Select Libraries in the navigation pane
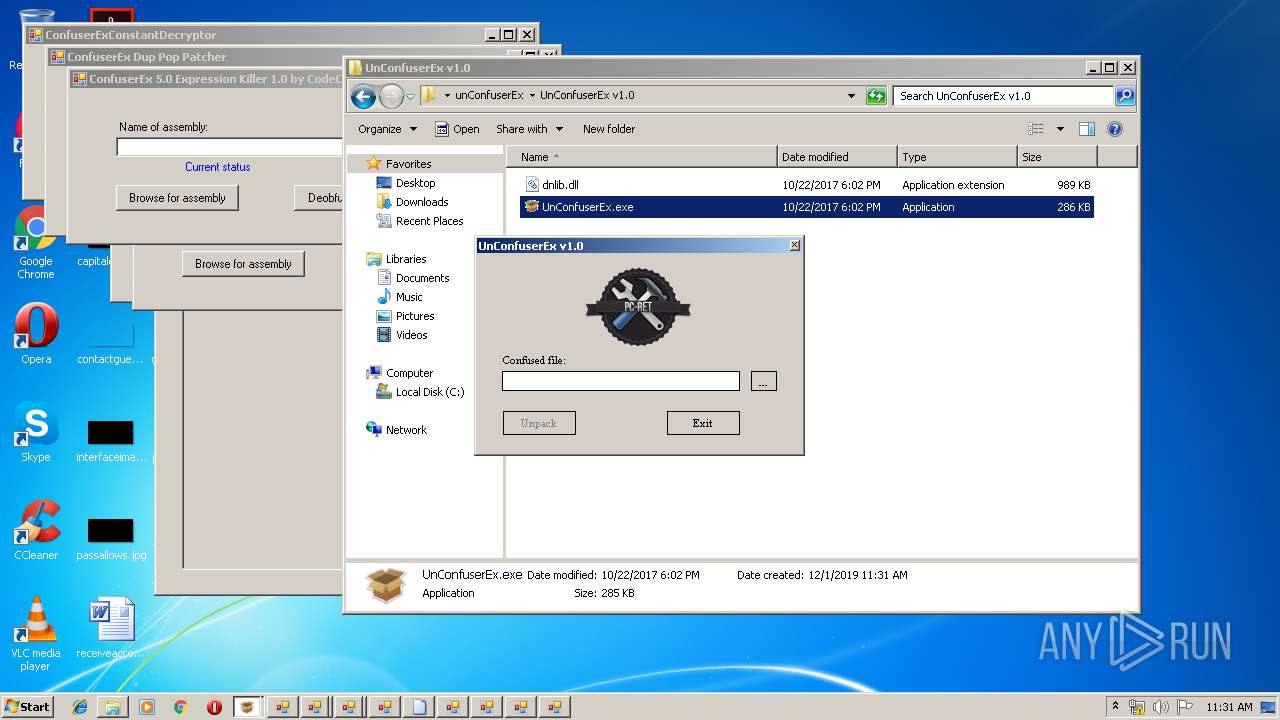This screenshot has width=1280, height=720. coord(406,259)
